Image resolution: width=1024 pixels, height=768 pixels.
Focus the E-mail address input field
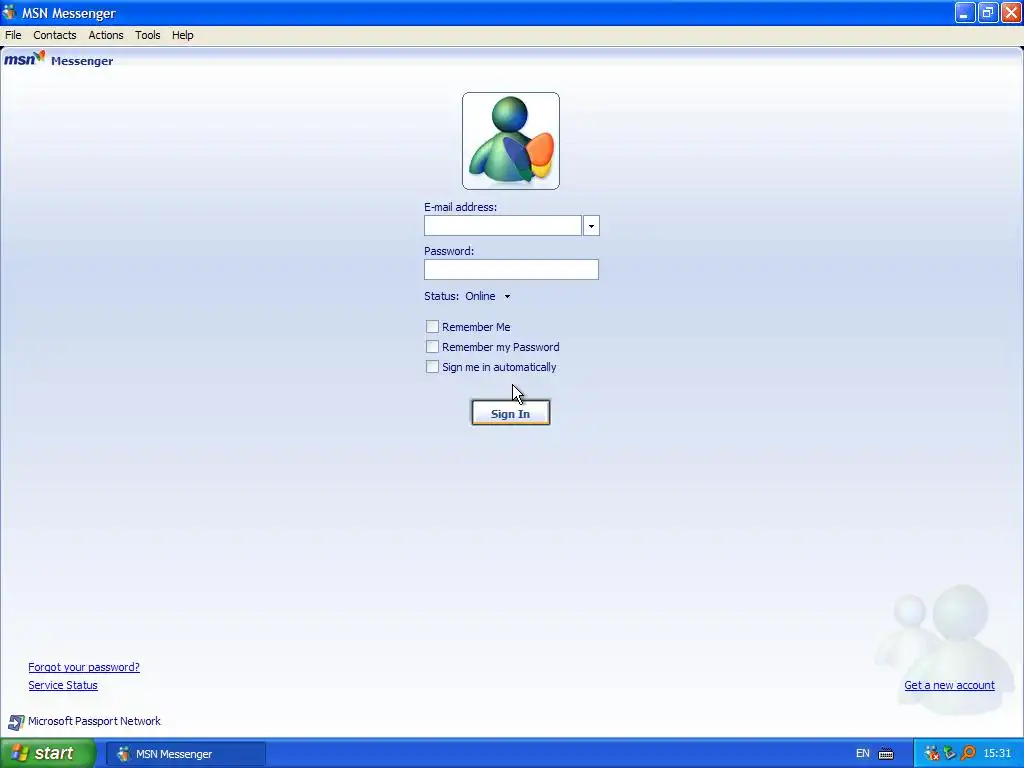point(503,226)
